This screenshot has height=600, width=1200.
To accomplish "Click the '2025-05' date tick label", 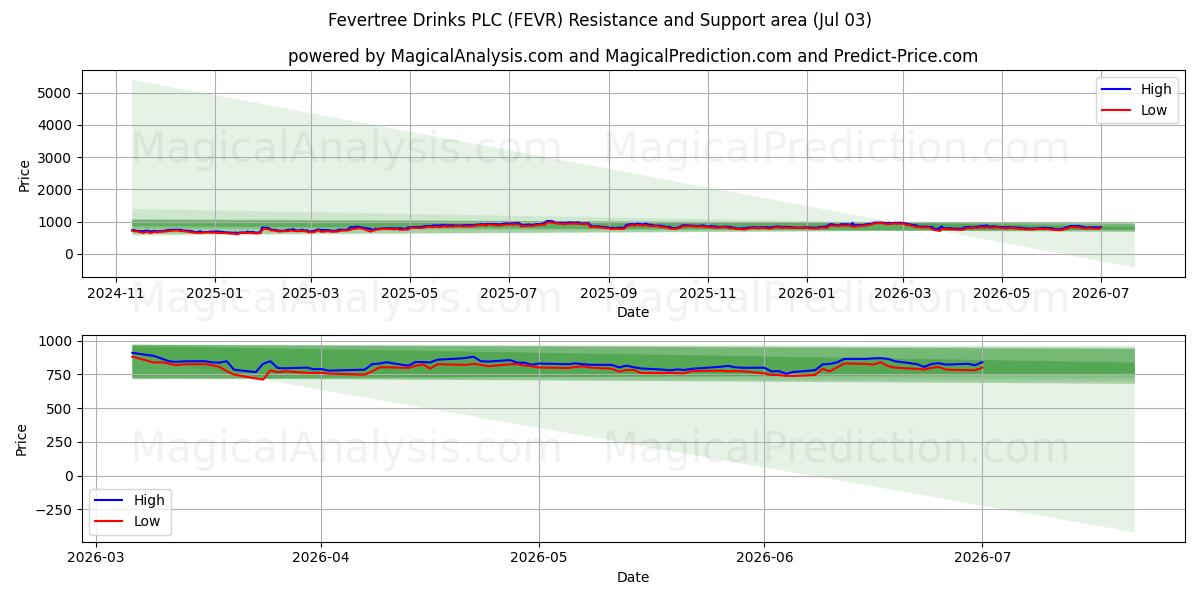I will coord(409,293).
